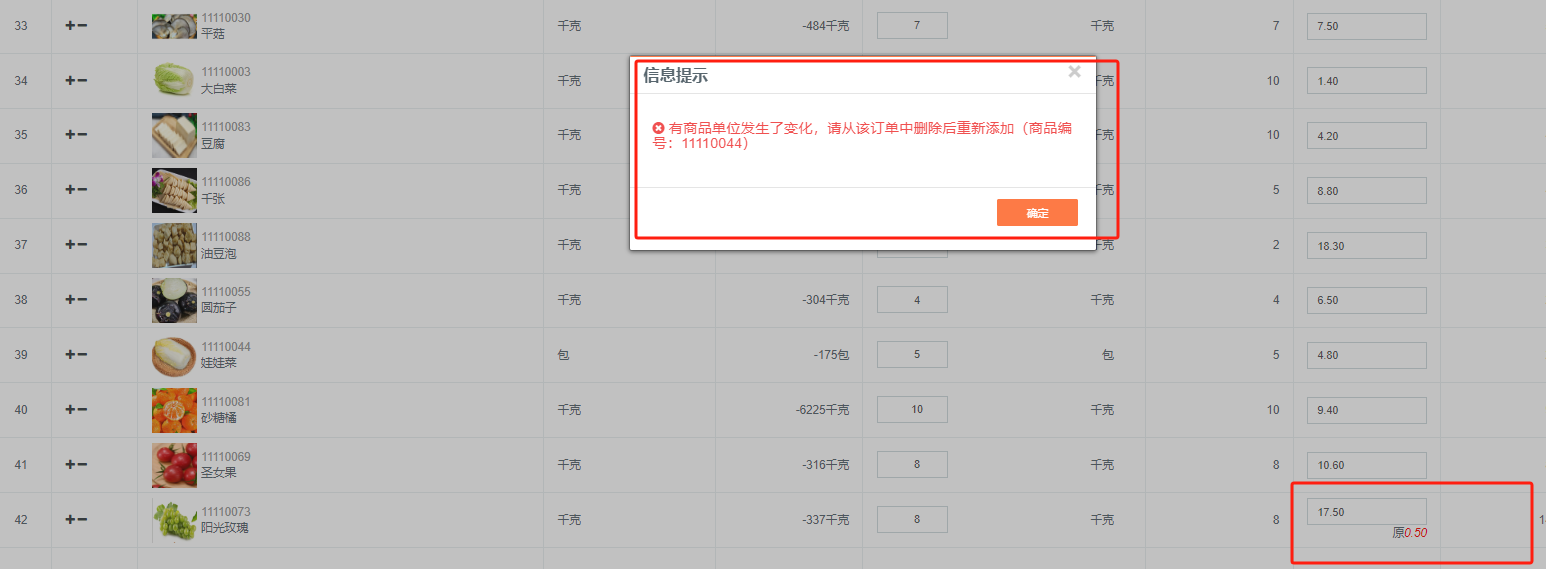Edit the 7.50 price field for 平菇
The height and width of the screenshot is (569, 1546).
pos(1366,26)
